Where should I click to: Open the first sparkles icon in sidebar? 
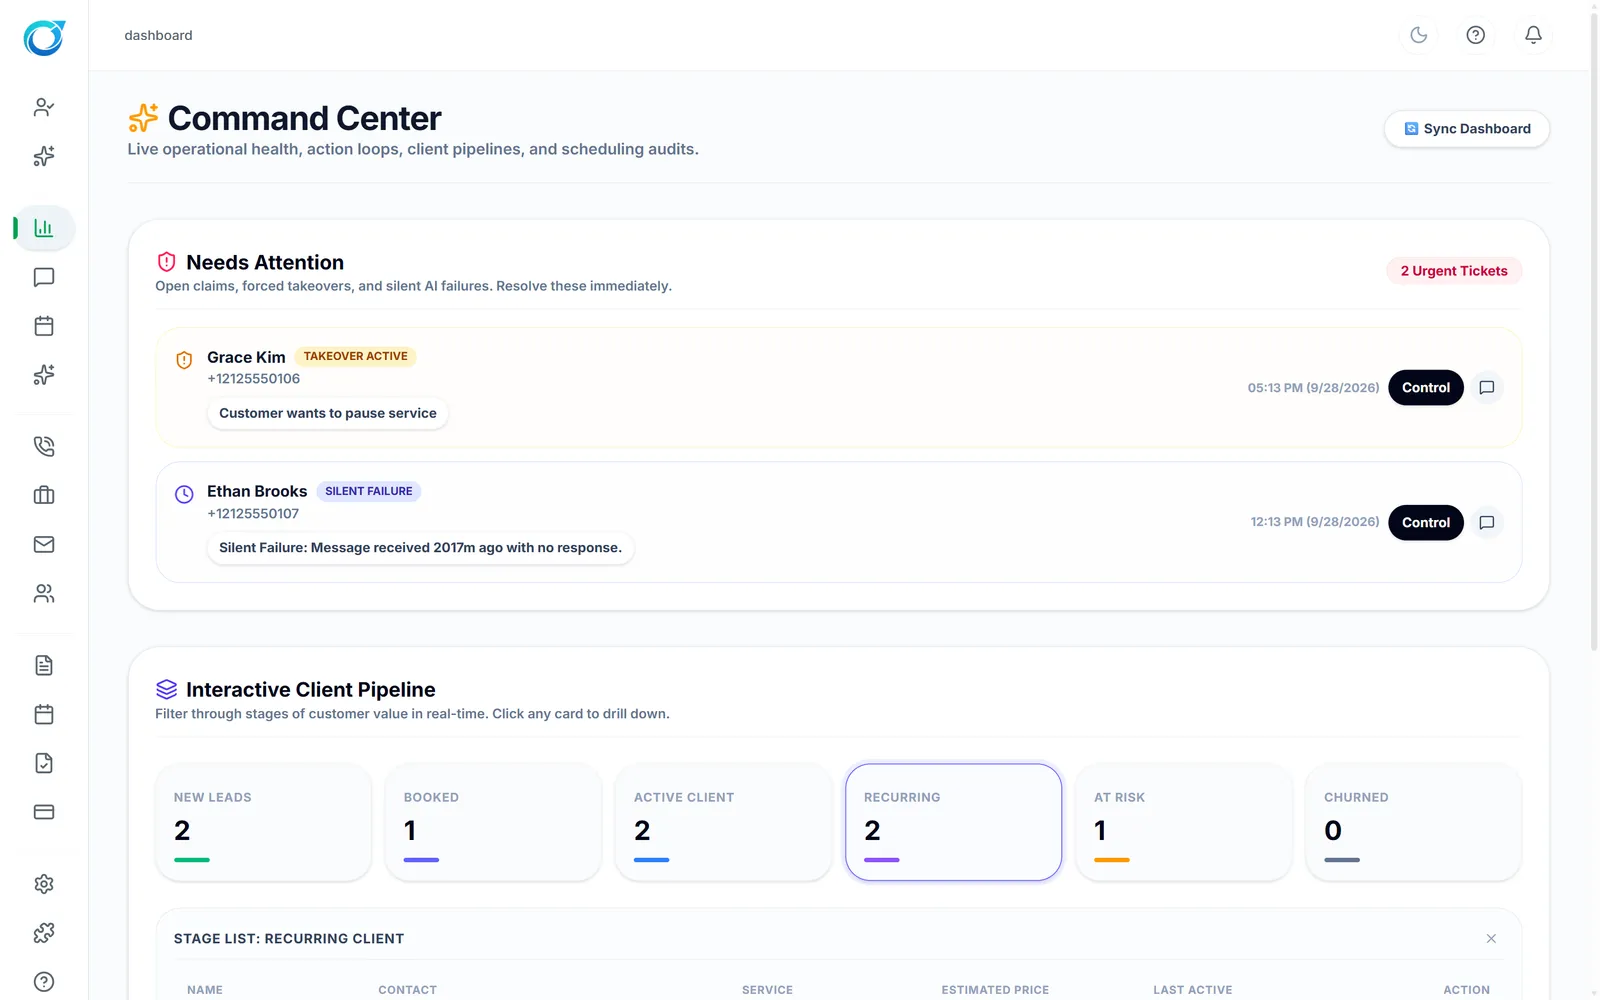[x=44, y=156]
